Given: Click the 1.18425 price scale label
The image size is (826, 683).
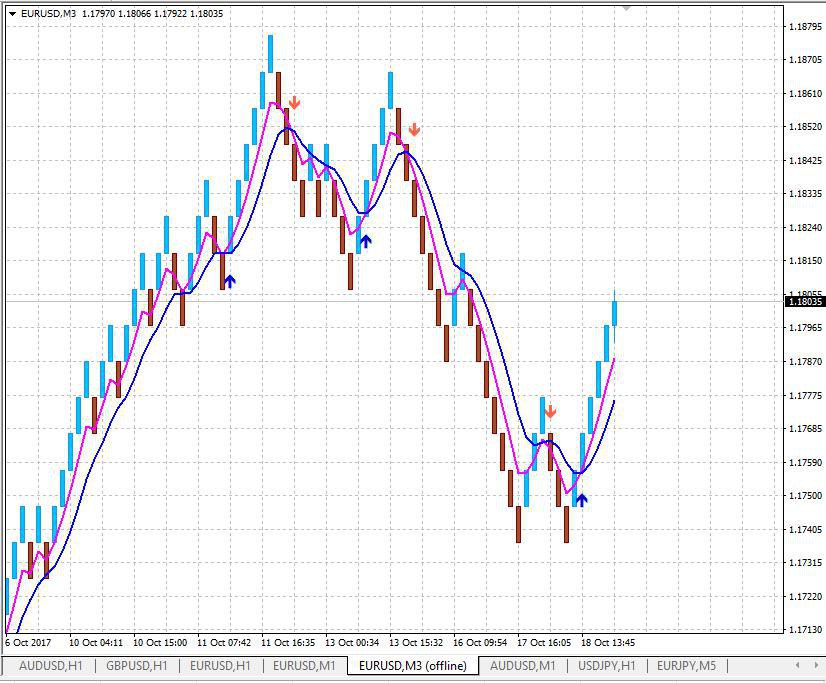Looking at the screenshot, I should [x=805, y=161].
